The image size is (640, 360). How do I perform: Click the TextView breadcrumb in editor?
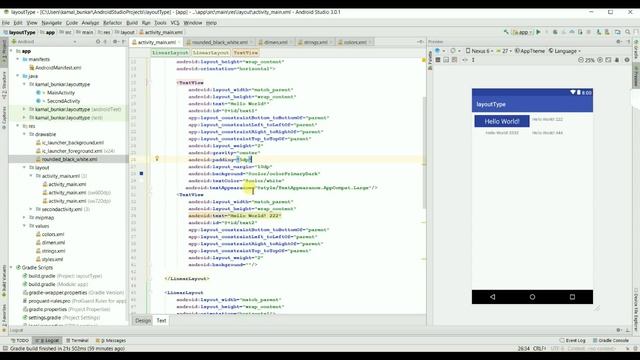point(246,53)
